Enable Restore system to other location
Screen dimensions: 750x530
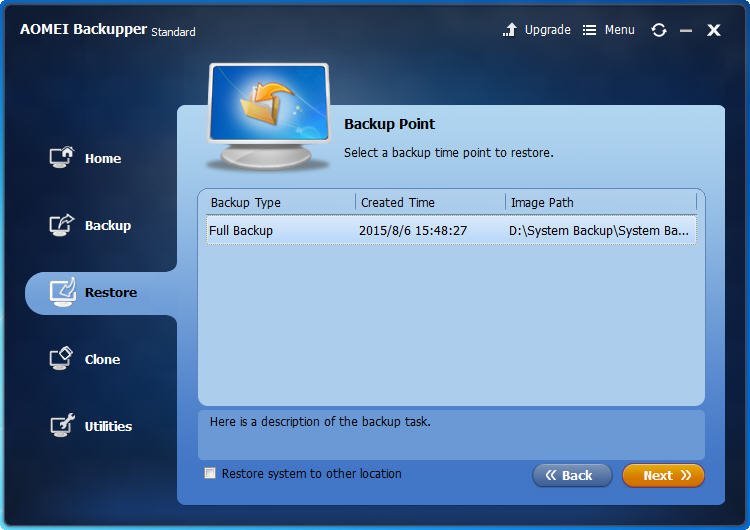click(210, 473)
